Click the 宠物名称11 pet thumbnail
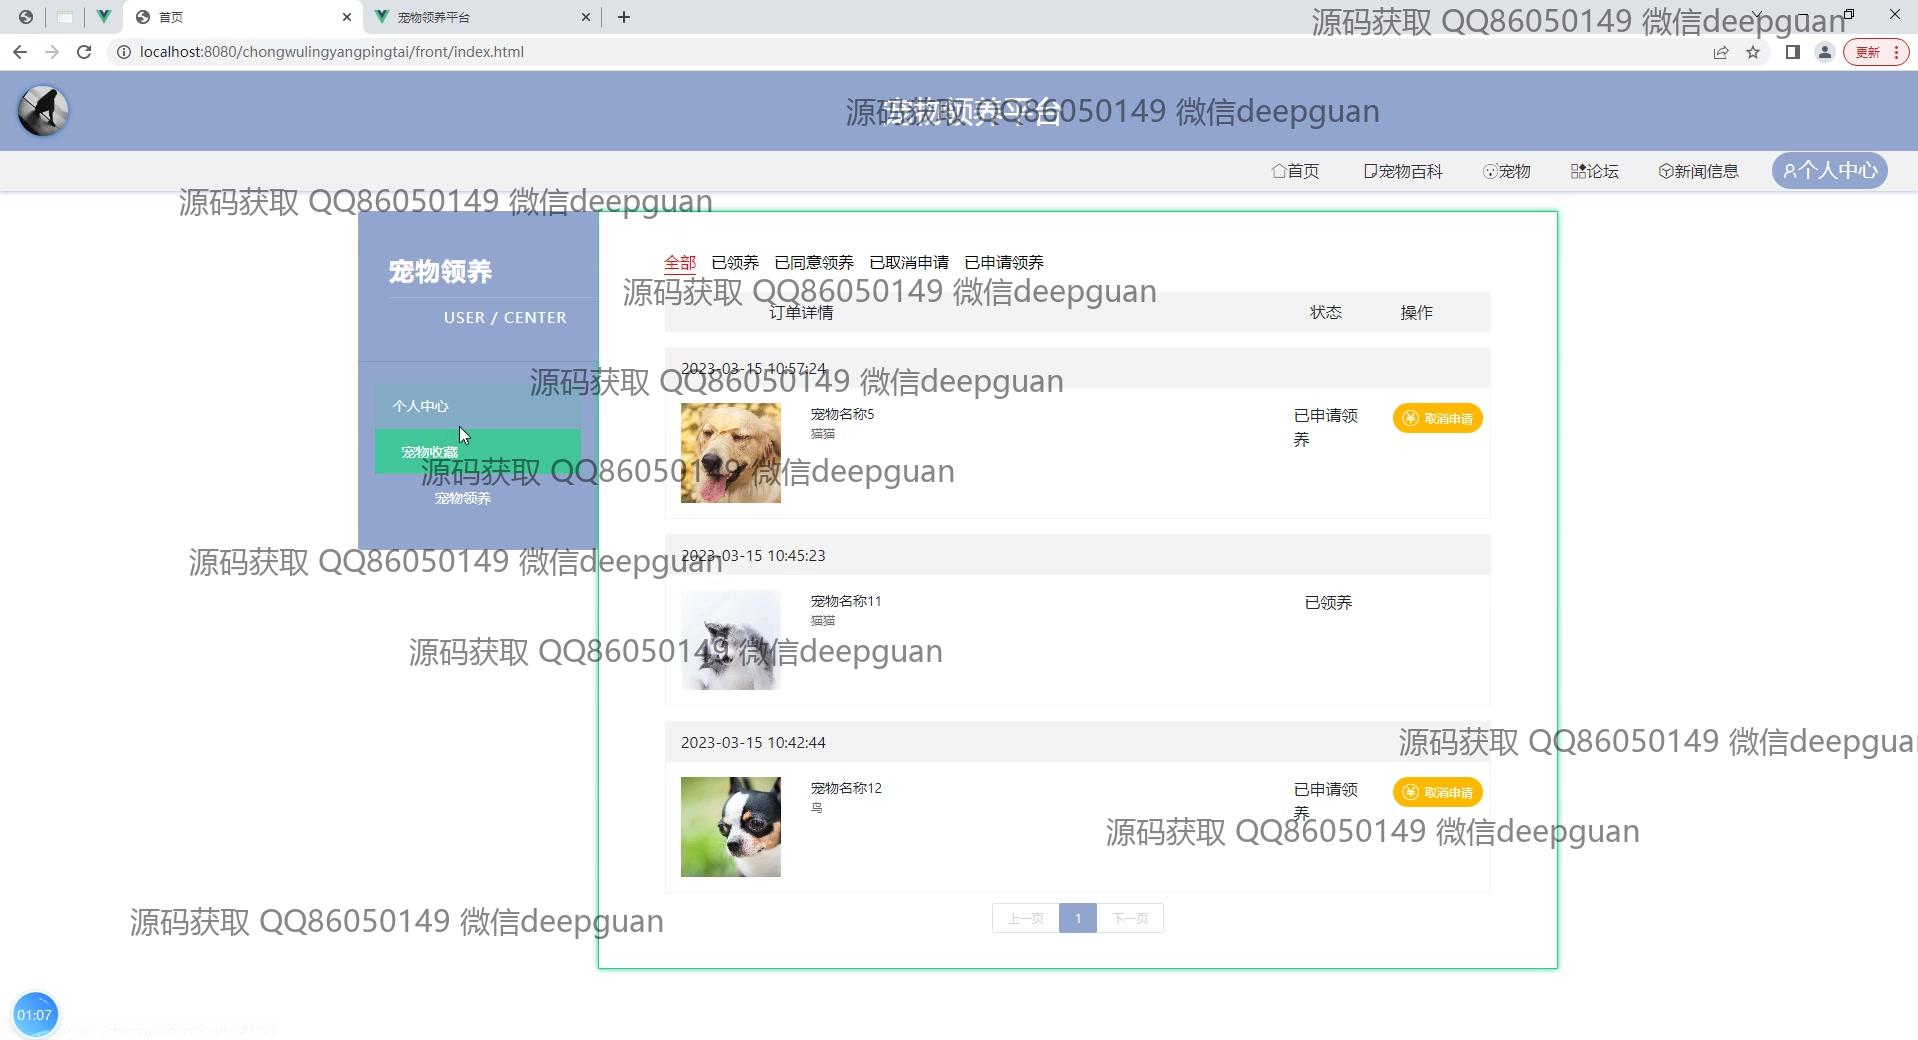The image size is (1918, 1040). point(730,640)
